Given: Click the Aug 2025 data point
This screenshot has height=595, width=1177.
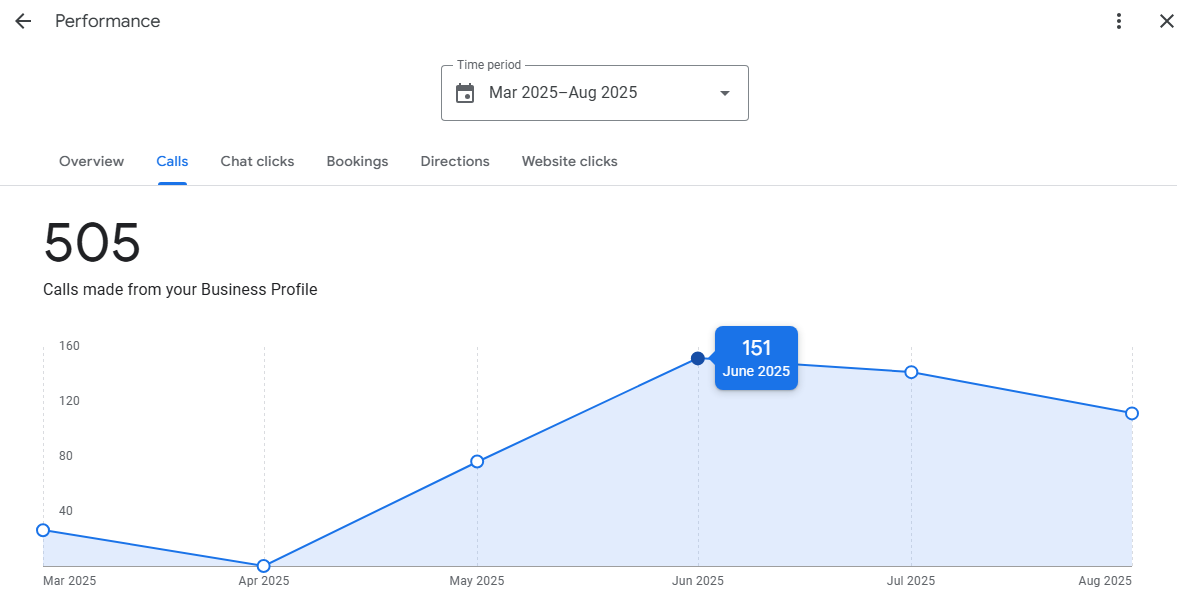Looking at the screenshot, I should 1131,413.
